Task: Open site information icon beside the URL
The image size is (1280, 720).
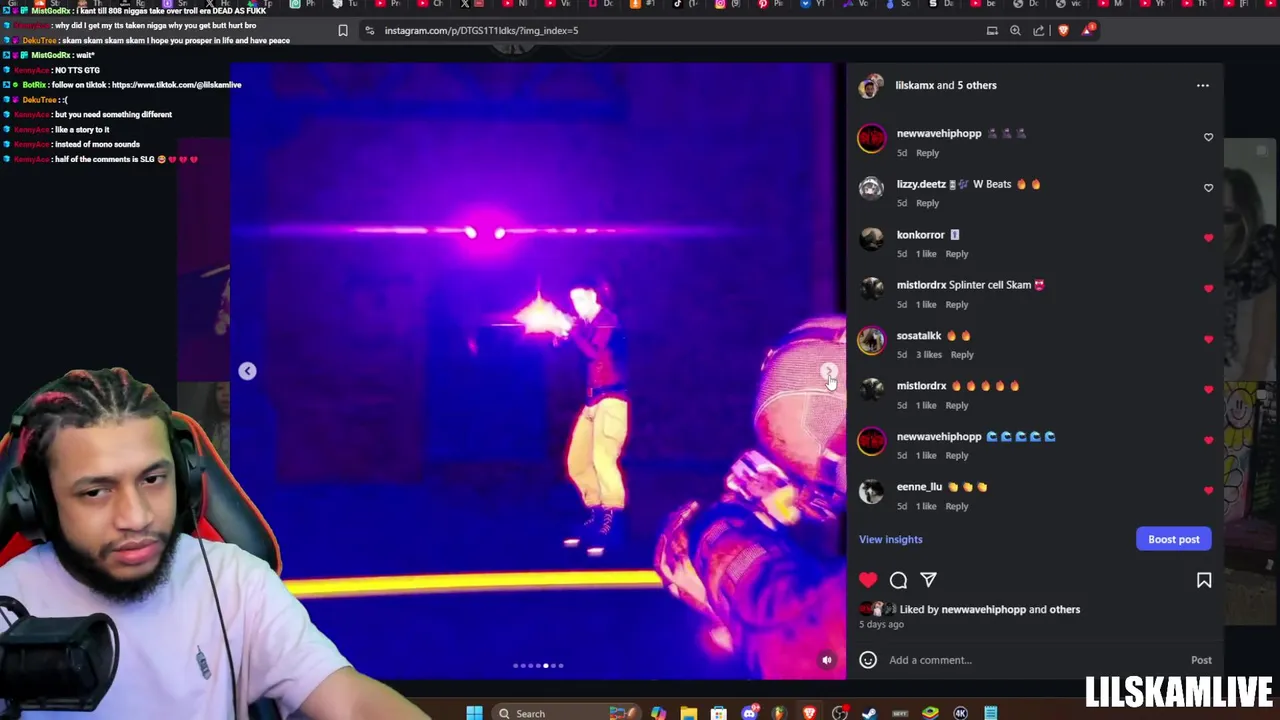Action: [x=370, y=30]
